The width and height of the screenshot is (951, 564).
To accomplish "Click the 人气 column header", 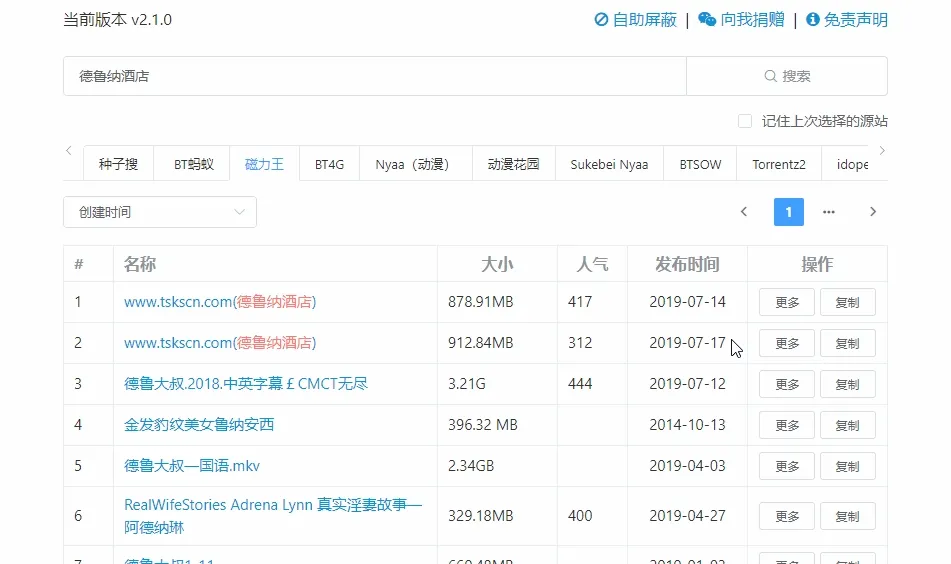I will [x=592, y=264].
